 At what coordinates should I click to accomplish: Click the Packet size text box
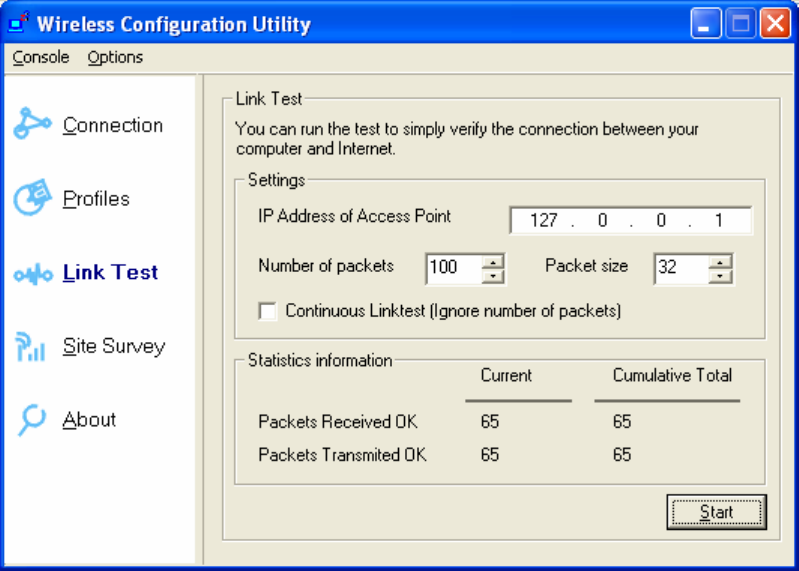click(680, 268)
